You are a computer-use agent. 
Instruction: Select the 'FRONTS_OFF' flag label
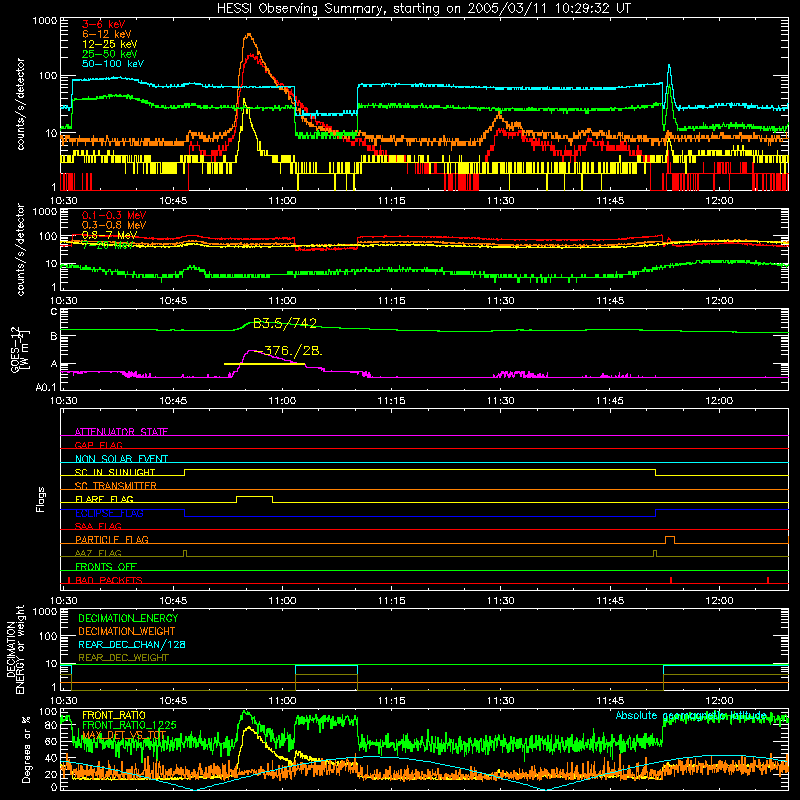point(106,566)
